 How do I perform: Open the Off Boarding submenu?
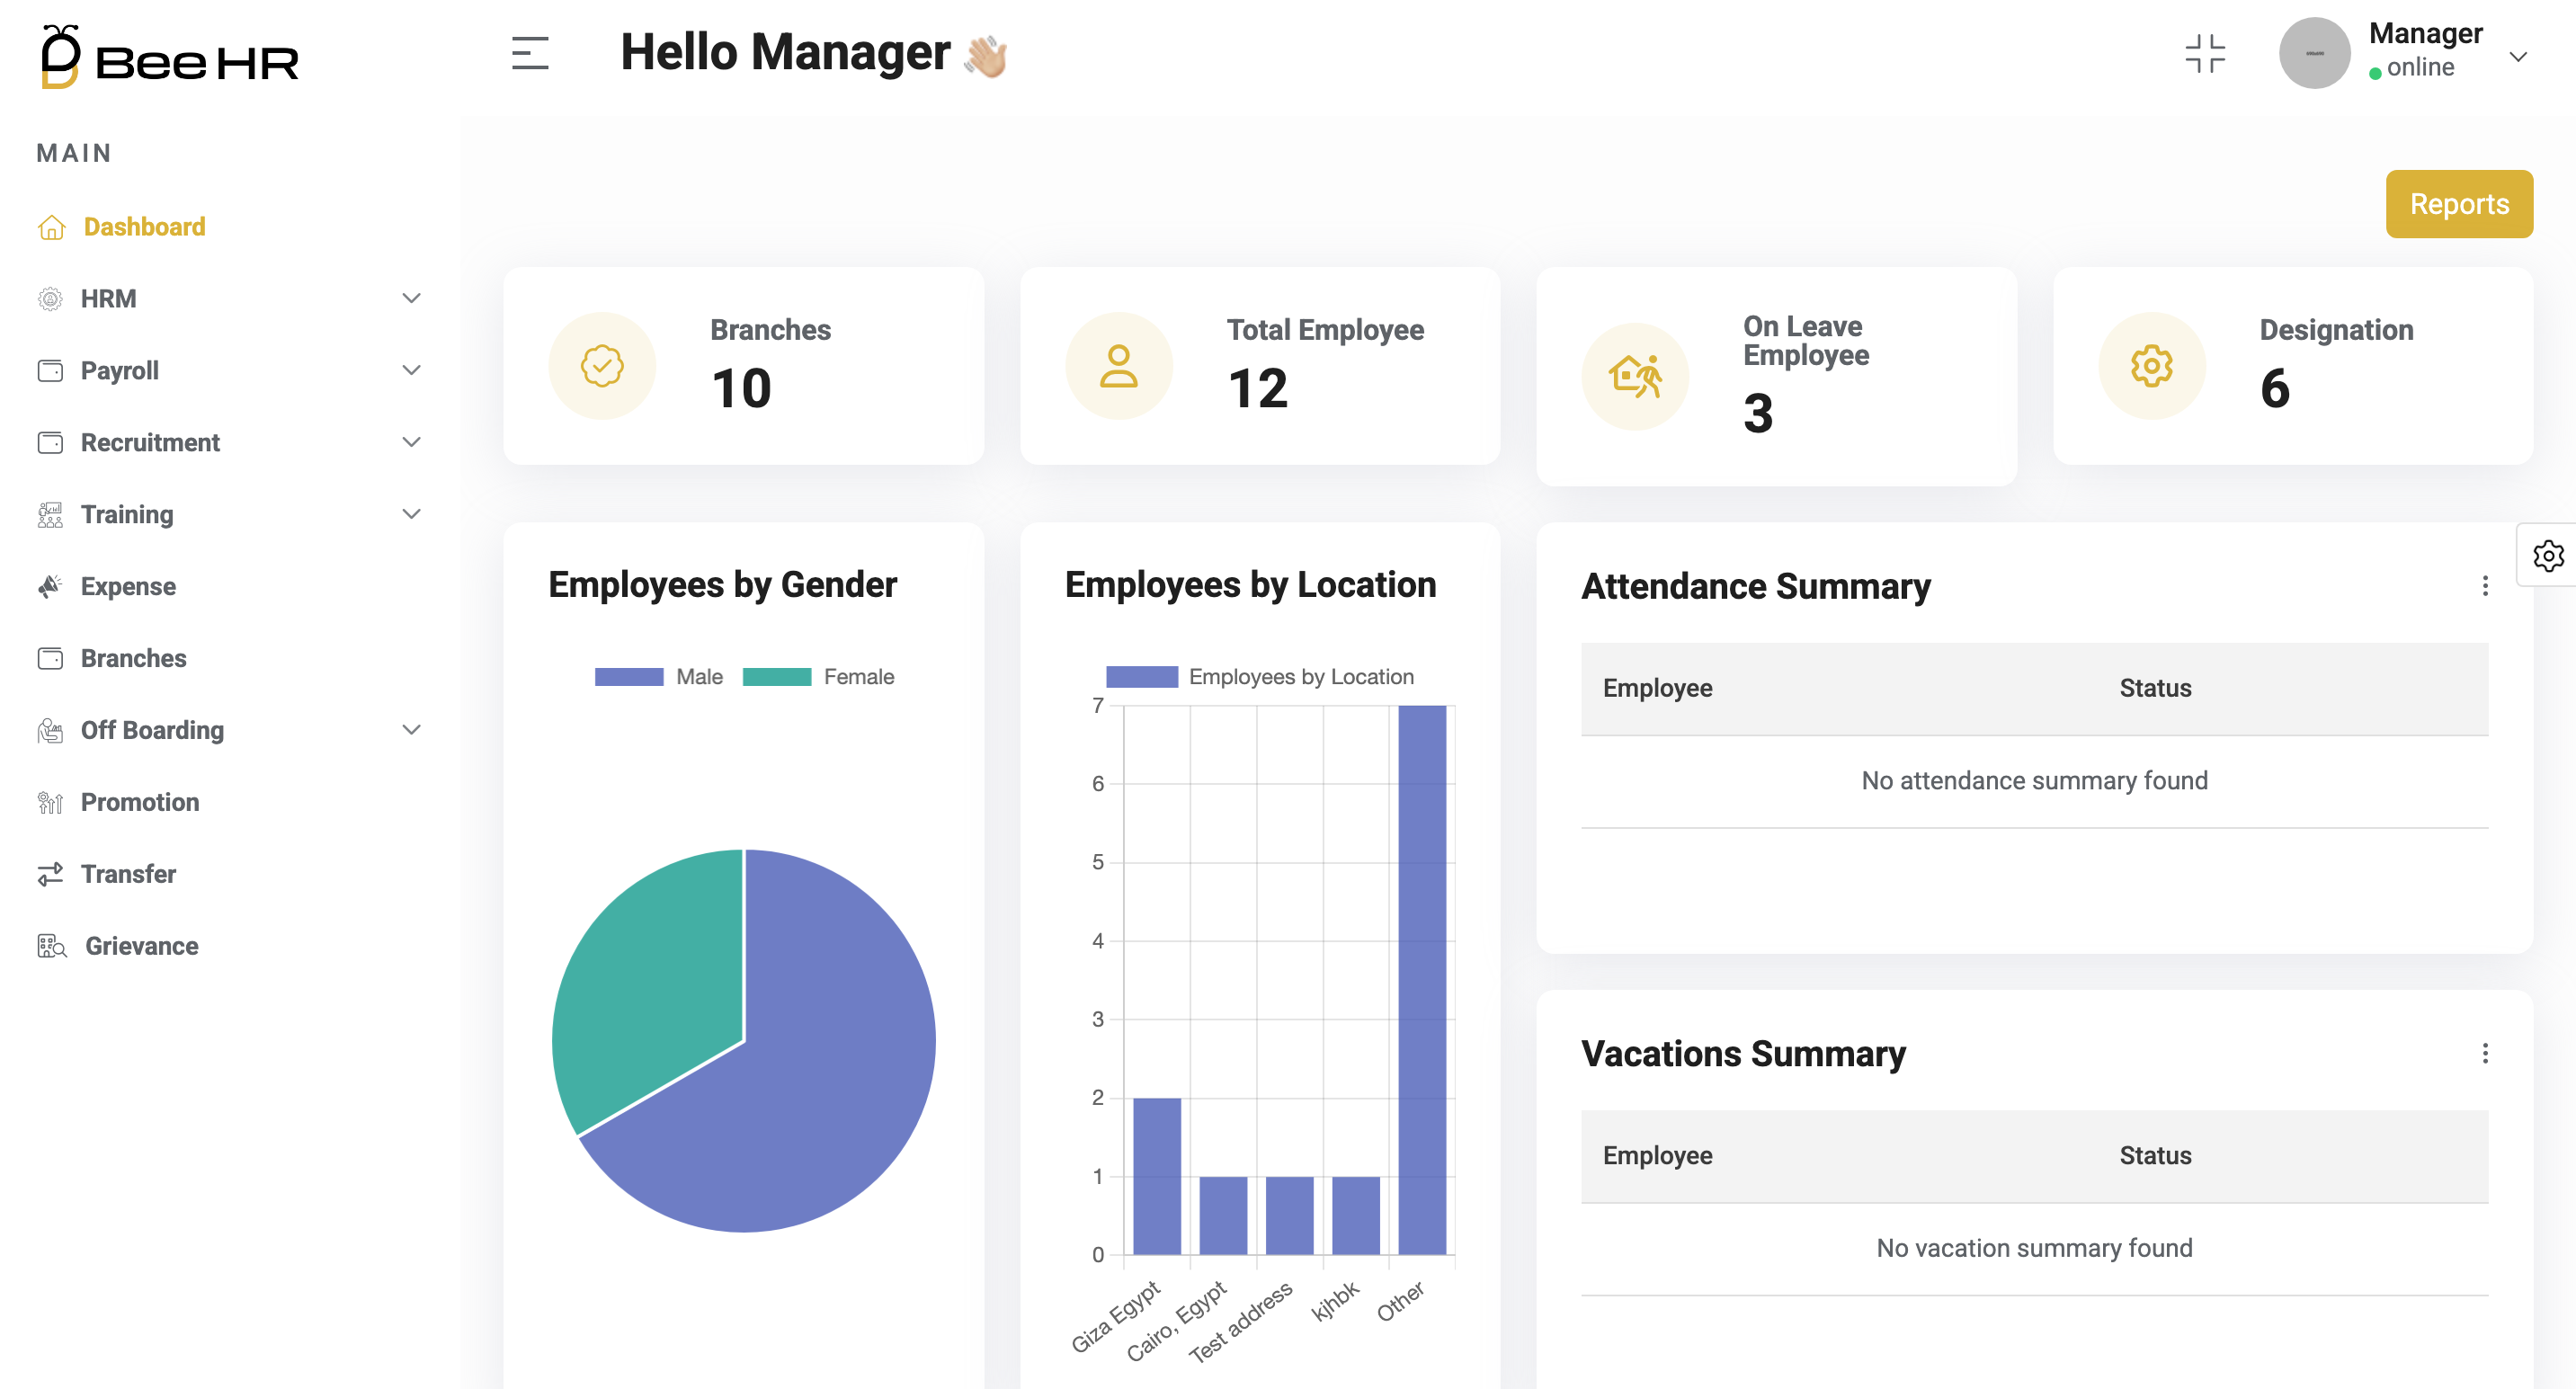[411, 730]
